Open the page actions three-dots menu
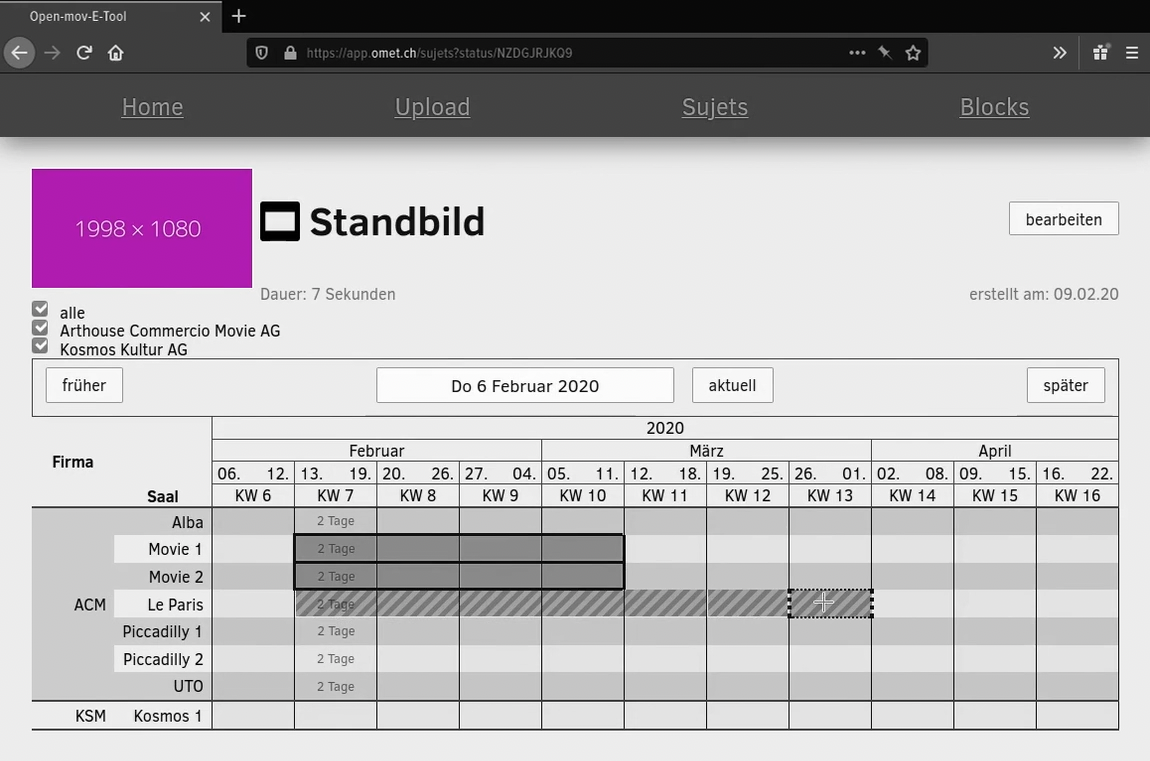Screen dimensions: 1150x761 (857, 53)
